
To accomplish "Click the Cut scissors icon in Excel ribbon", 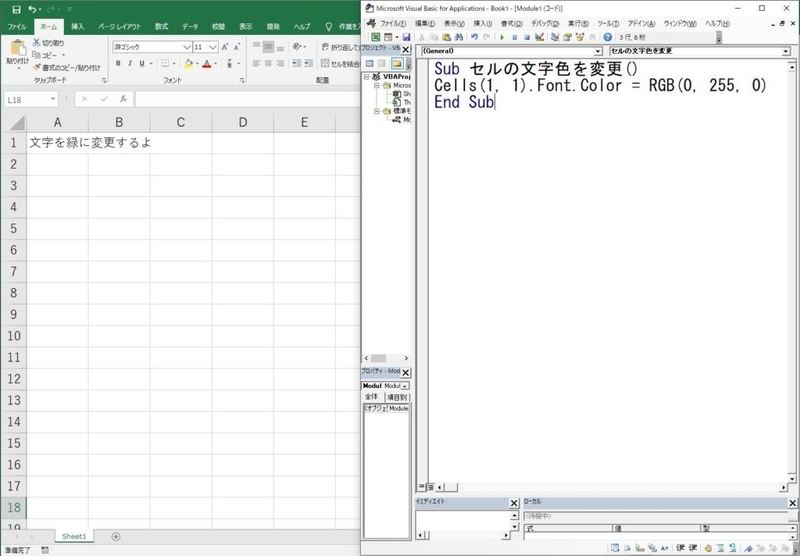I will pyautogui.click(x=37, y=43).
